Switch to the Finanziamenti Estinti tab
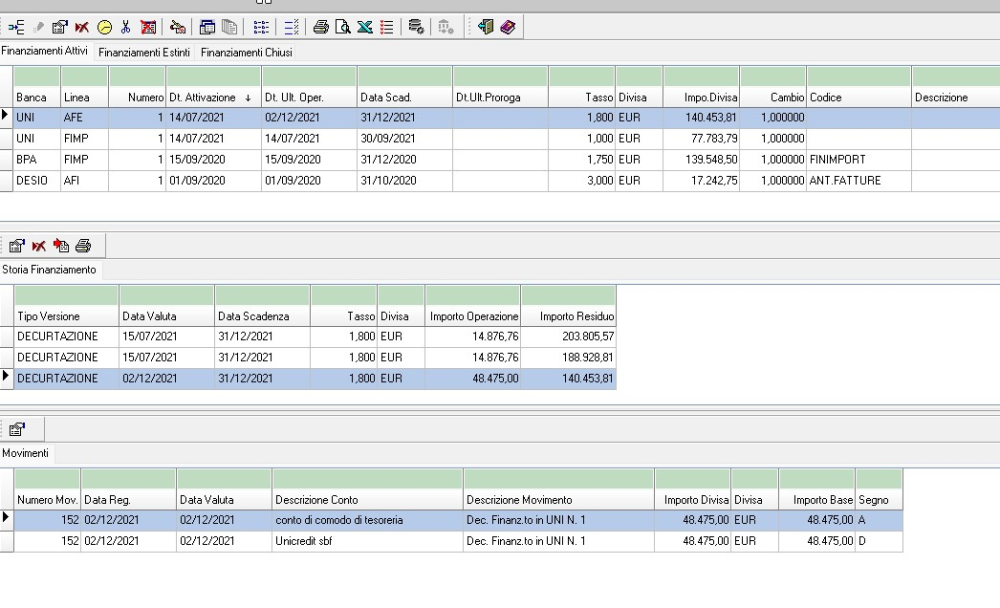 click(146, 52)
